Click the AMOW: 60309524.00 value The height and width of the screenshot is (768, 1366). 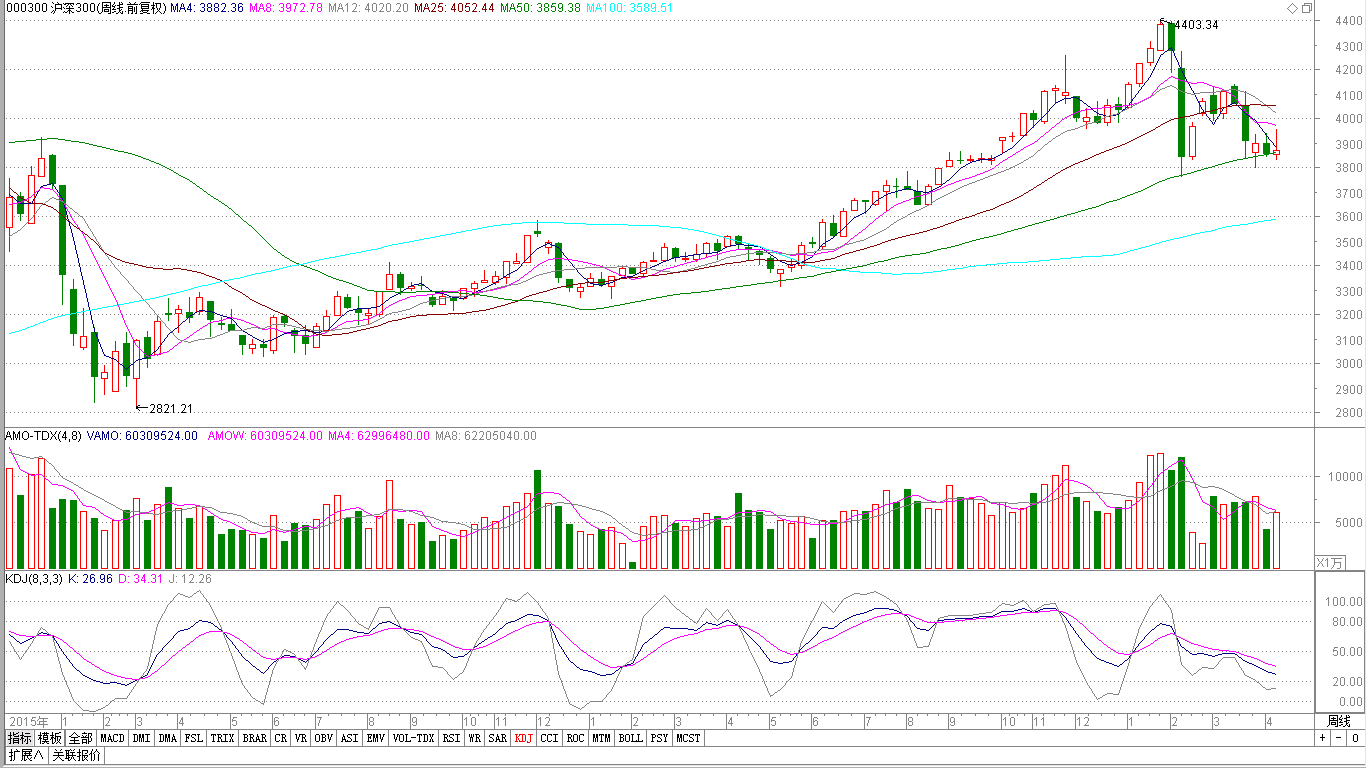(265, 436)
